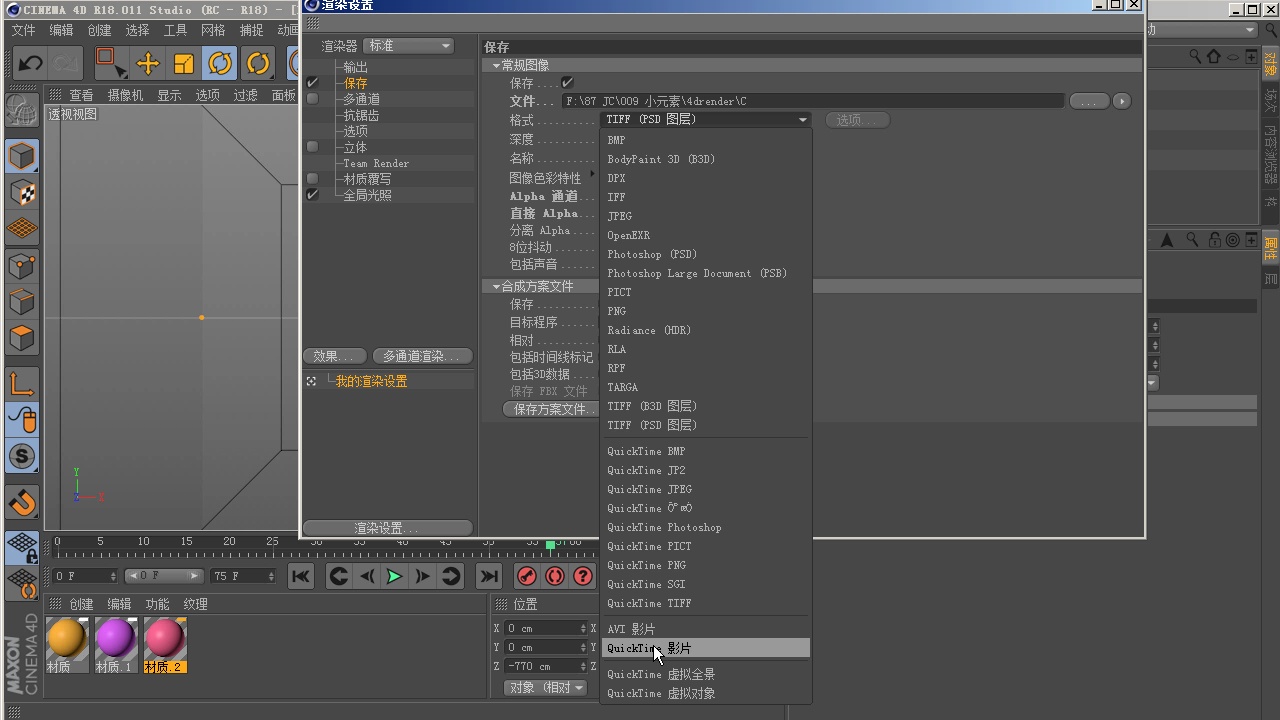
Task: Select the Move tool icon
Action: [x=148, y=64]
